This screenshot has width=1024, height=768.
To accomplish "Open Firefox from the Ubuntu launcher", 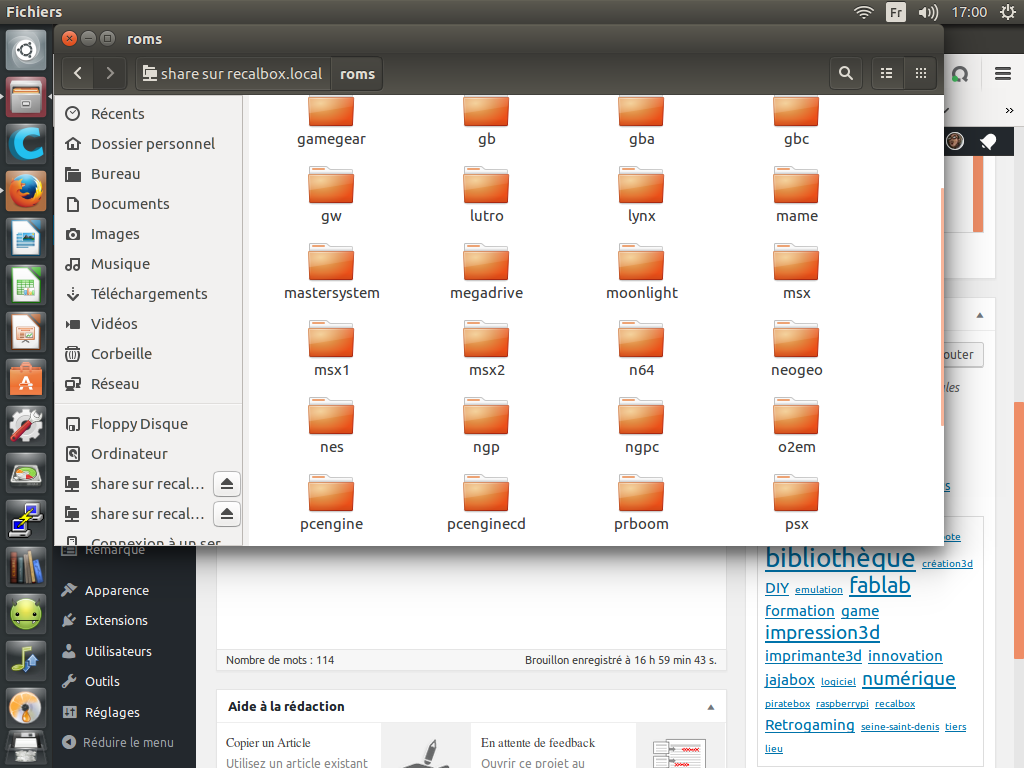I will click(26, 191).
